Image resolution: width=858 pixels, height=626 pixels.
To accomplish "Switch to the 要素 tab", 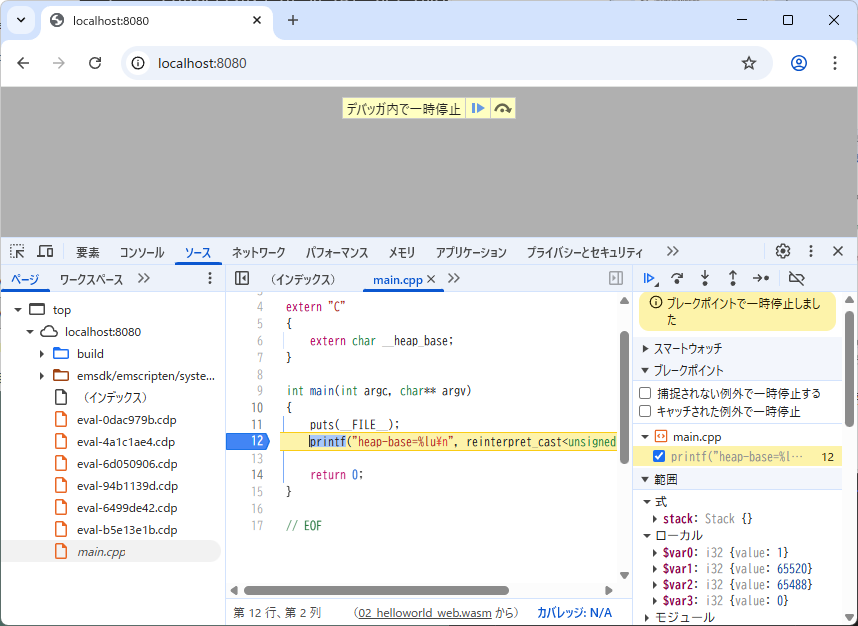I will (88, 252).
